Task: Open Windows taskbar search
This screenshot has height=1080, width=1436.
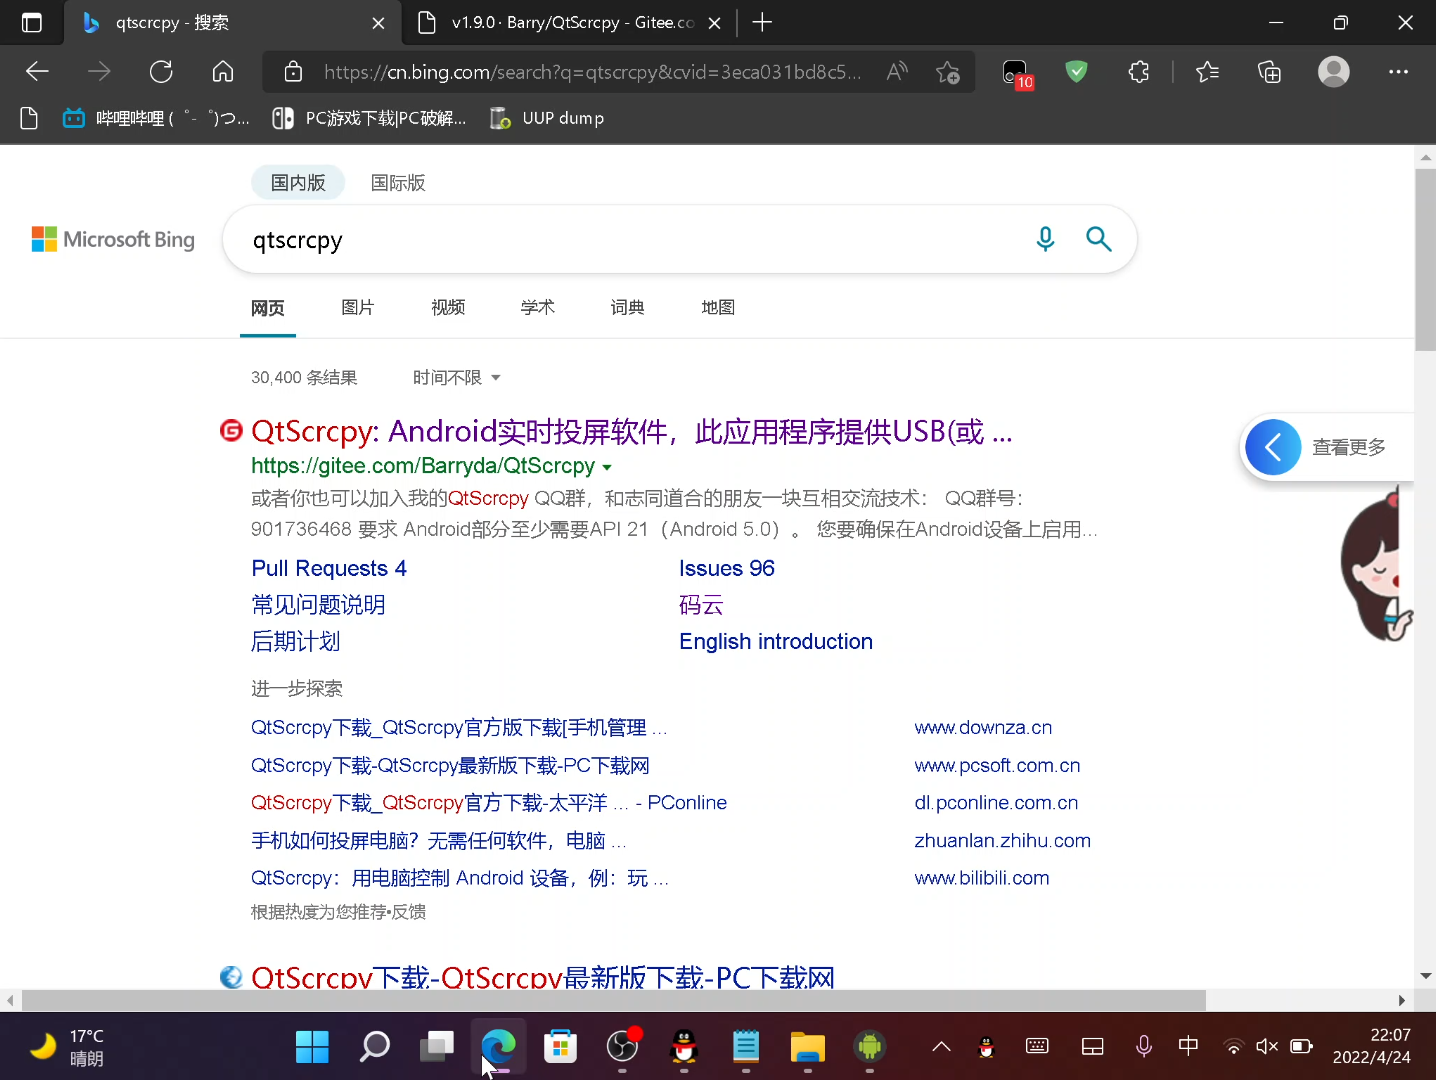Action: tap(374, 1047)
